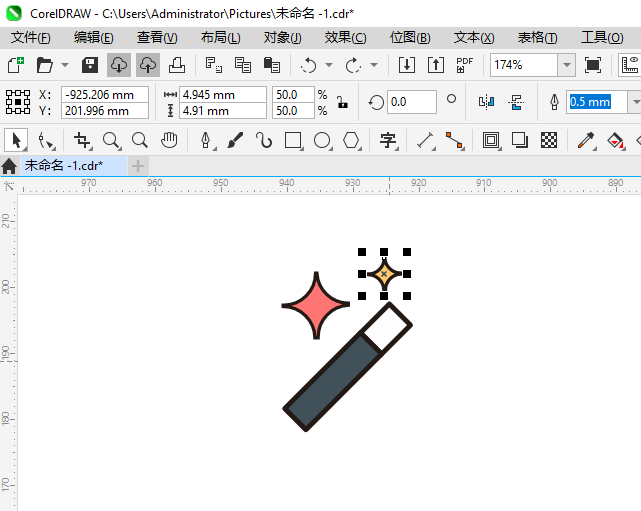Viewport: 641px width, 511px height.
Task: Click the object height field 4.91 mm
Action: tap(223, 111)
